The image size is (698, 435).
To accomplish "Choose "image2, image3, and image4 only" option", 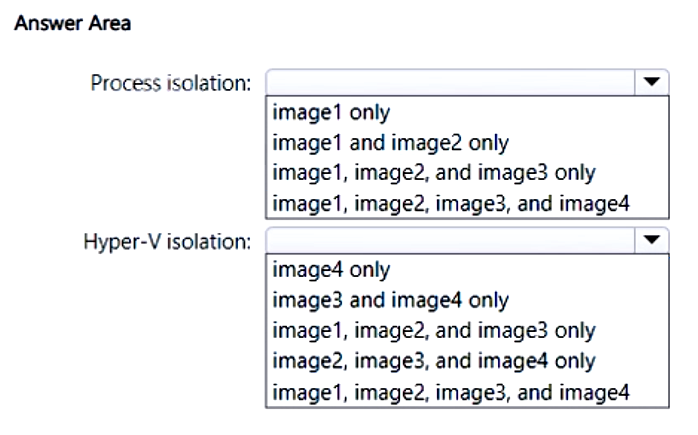I will click(434, 360).
